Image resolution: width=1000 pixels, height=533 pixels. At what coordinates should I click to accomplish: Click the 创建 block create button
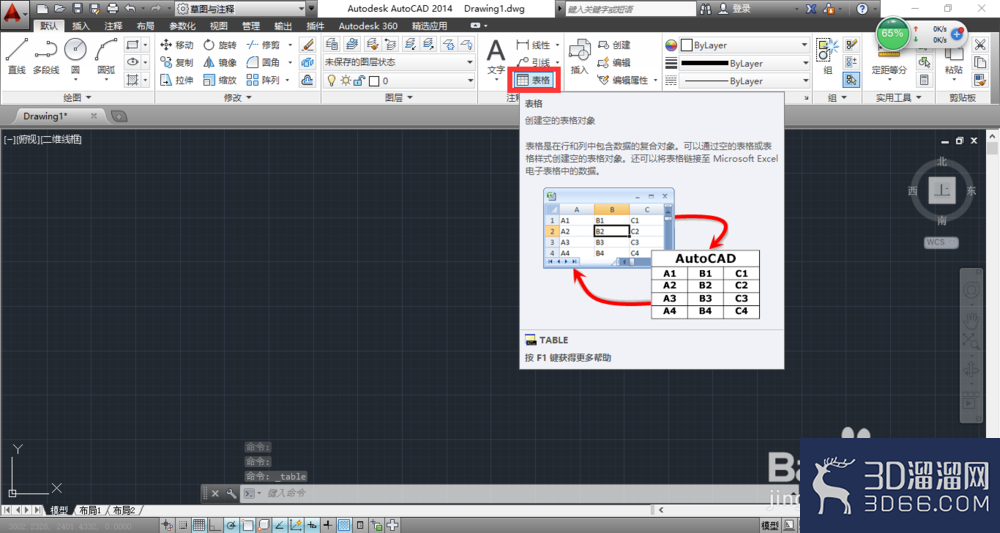[x=615, y=45]
